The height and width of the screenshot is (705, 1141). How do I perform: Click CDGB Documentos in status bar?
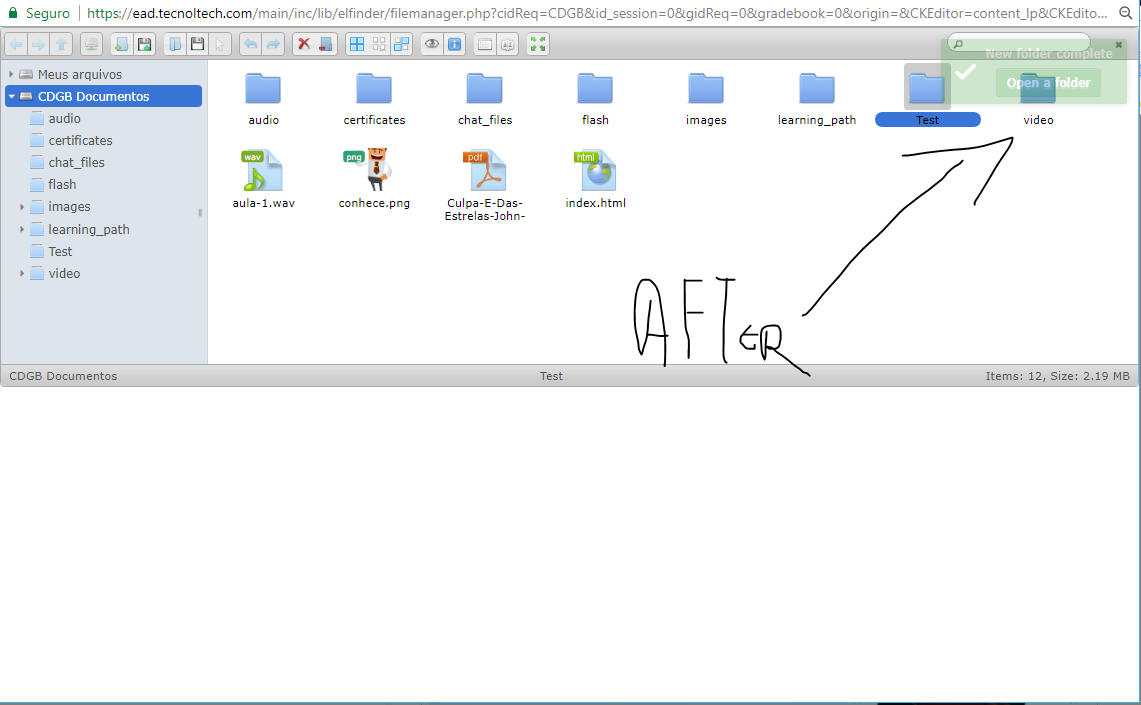[63, 376]
